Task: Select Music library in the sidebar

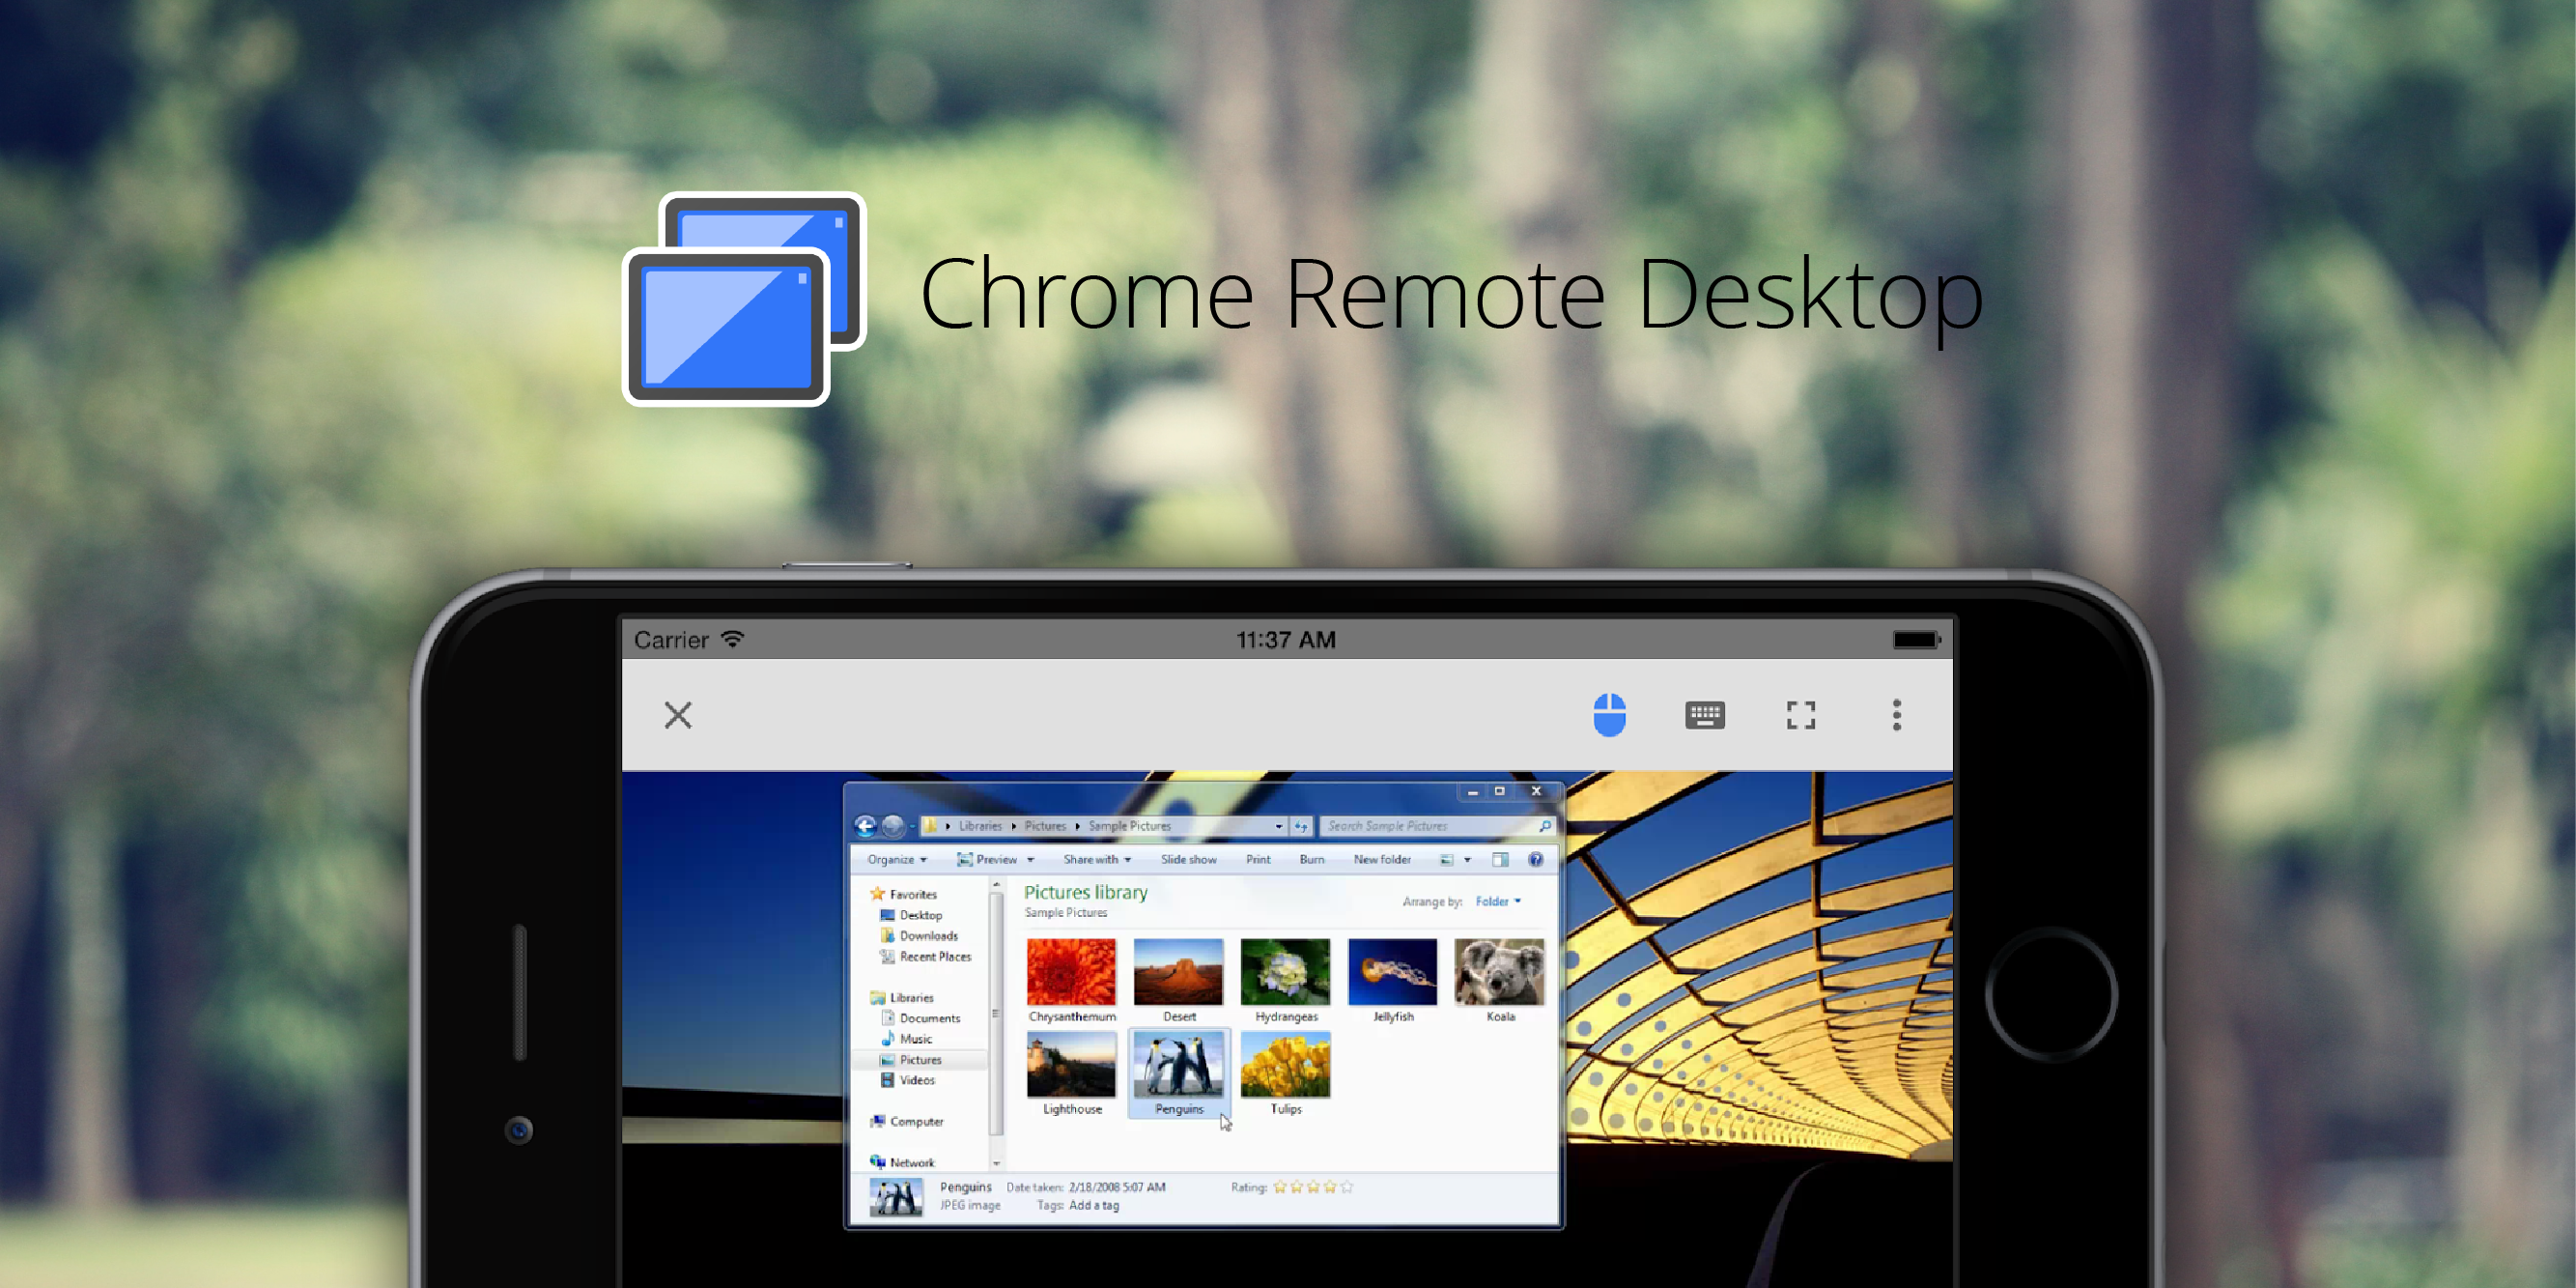Action: click(x=906, y=1039)
